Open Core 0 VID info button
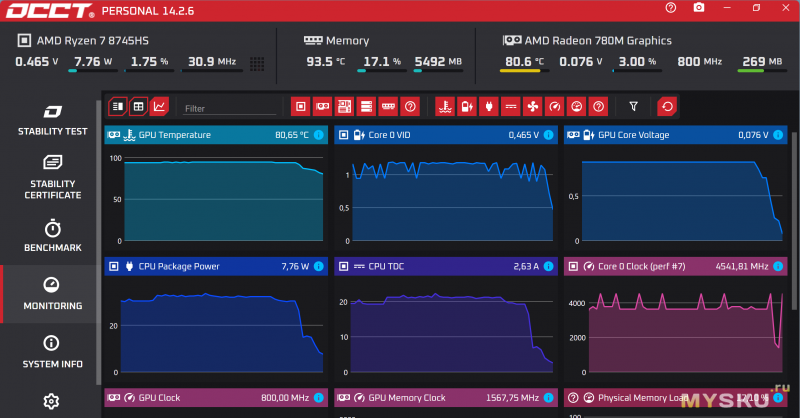800x418 pixels. (x=548, y=135)
